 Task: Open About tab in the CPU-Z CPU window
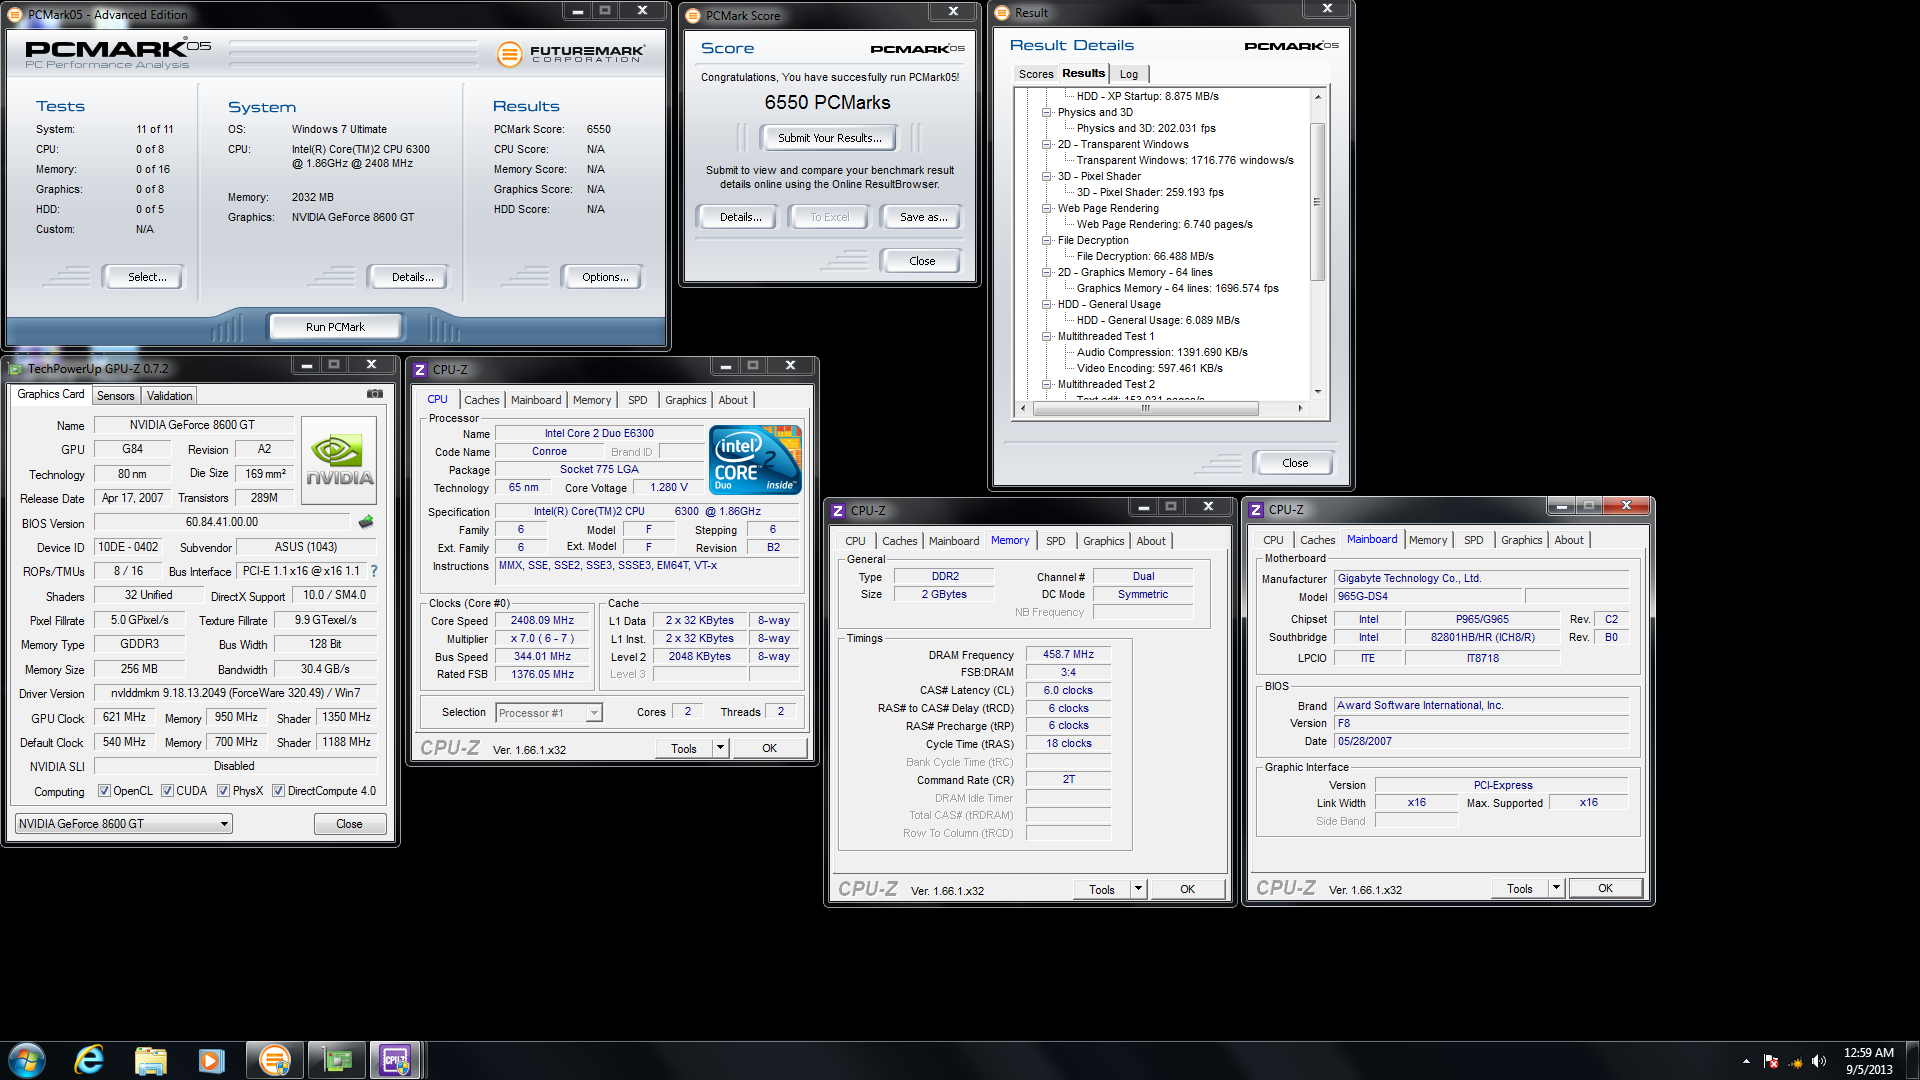(733, 400)
